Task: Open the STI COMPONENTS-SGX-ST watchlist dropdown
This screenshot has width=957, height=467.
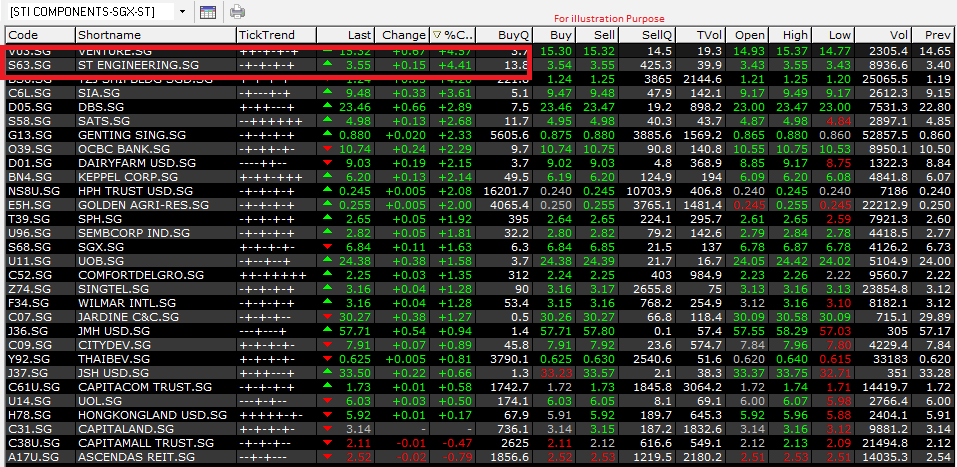Action: [x=182, y=12]
